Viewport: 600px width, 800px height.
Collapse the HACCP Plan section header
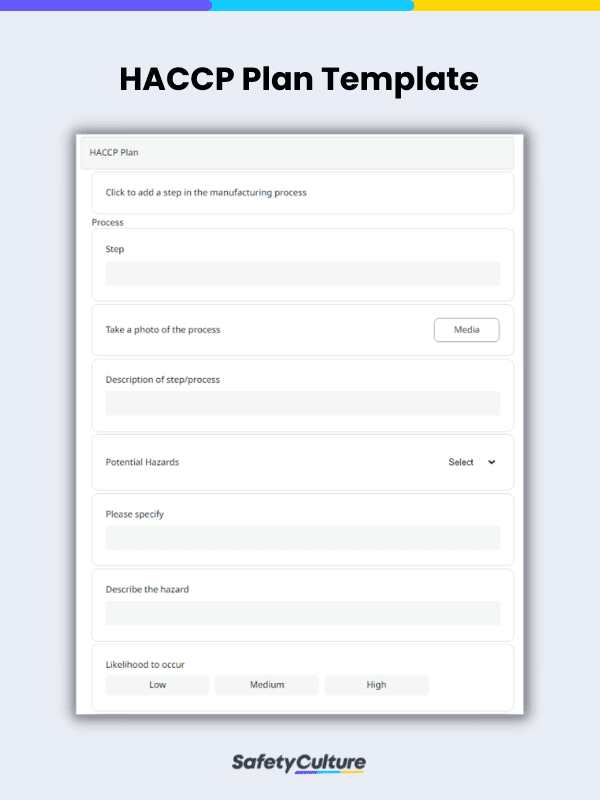pyautogui.click(x=297, y=153)
